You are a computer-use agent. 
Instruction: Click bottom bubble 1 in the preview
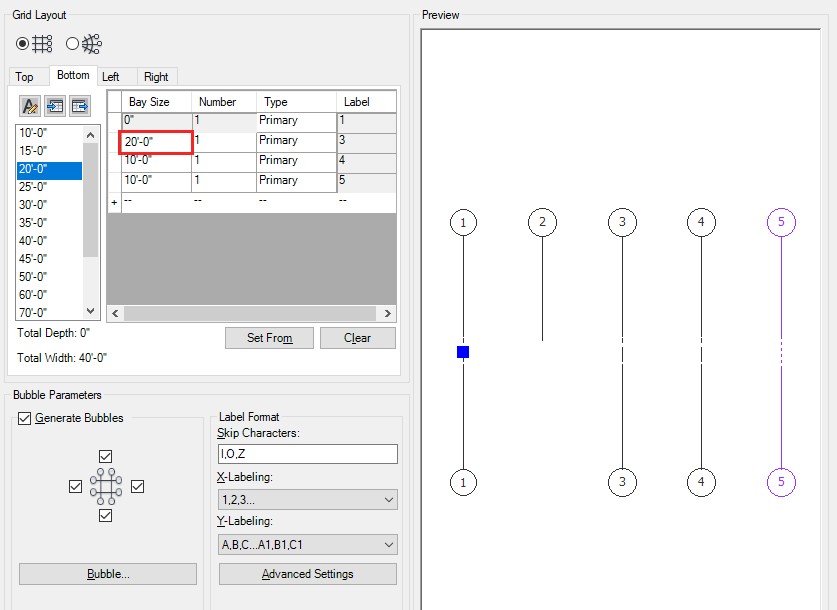point(463,482)
